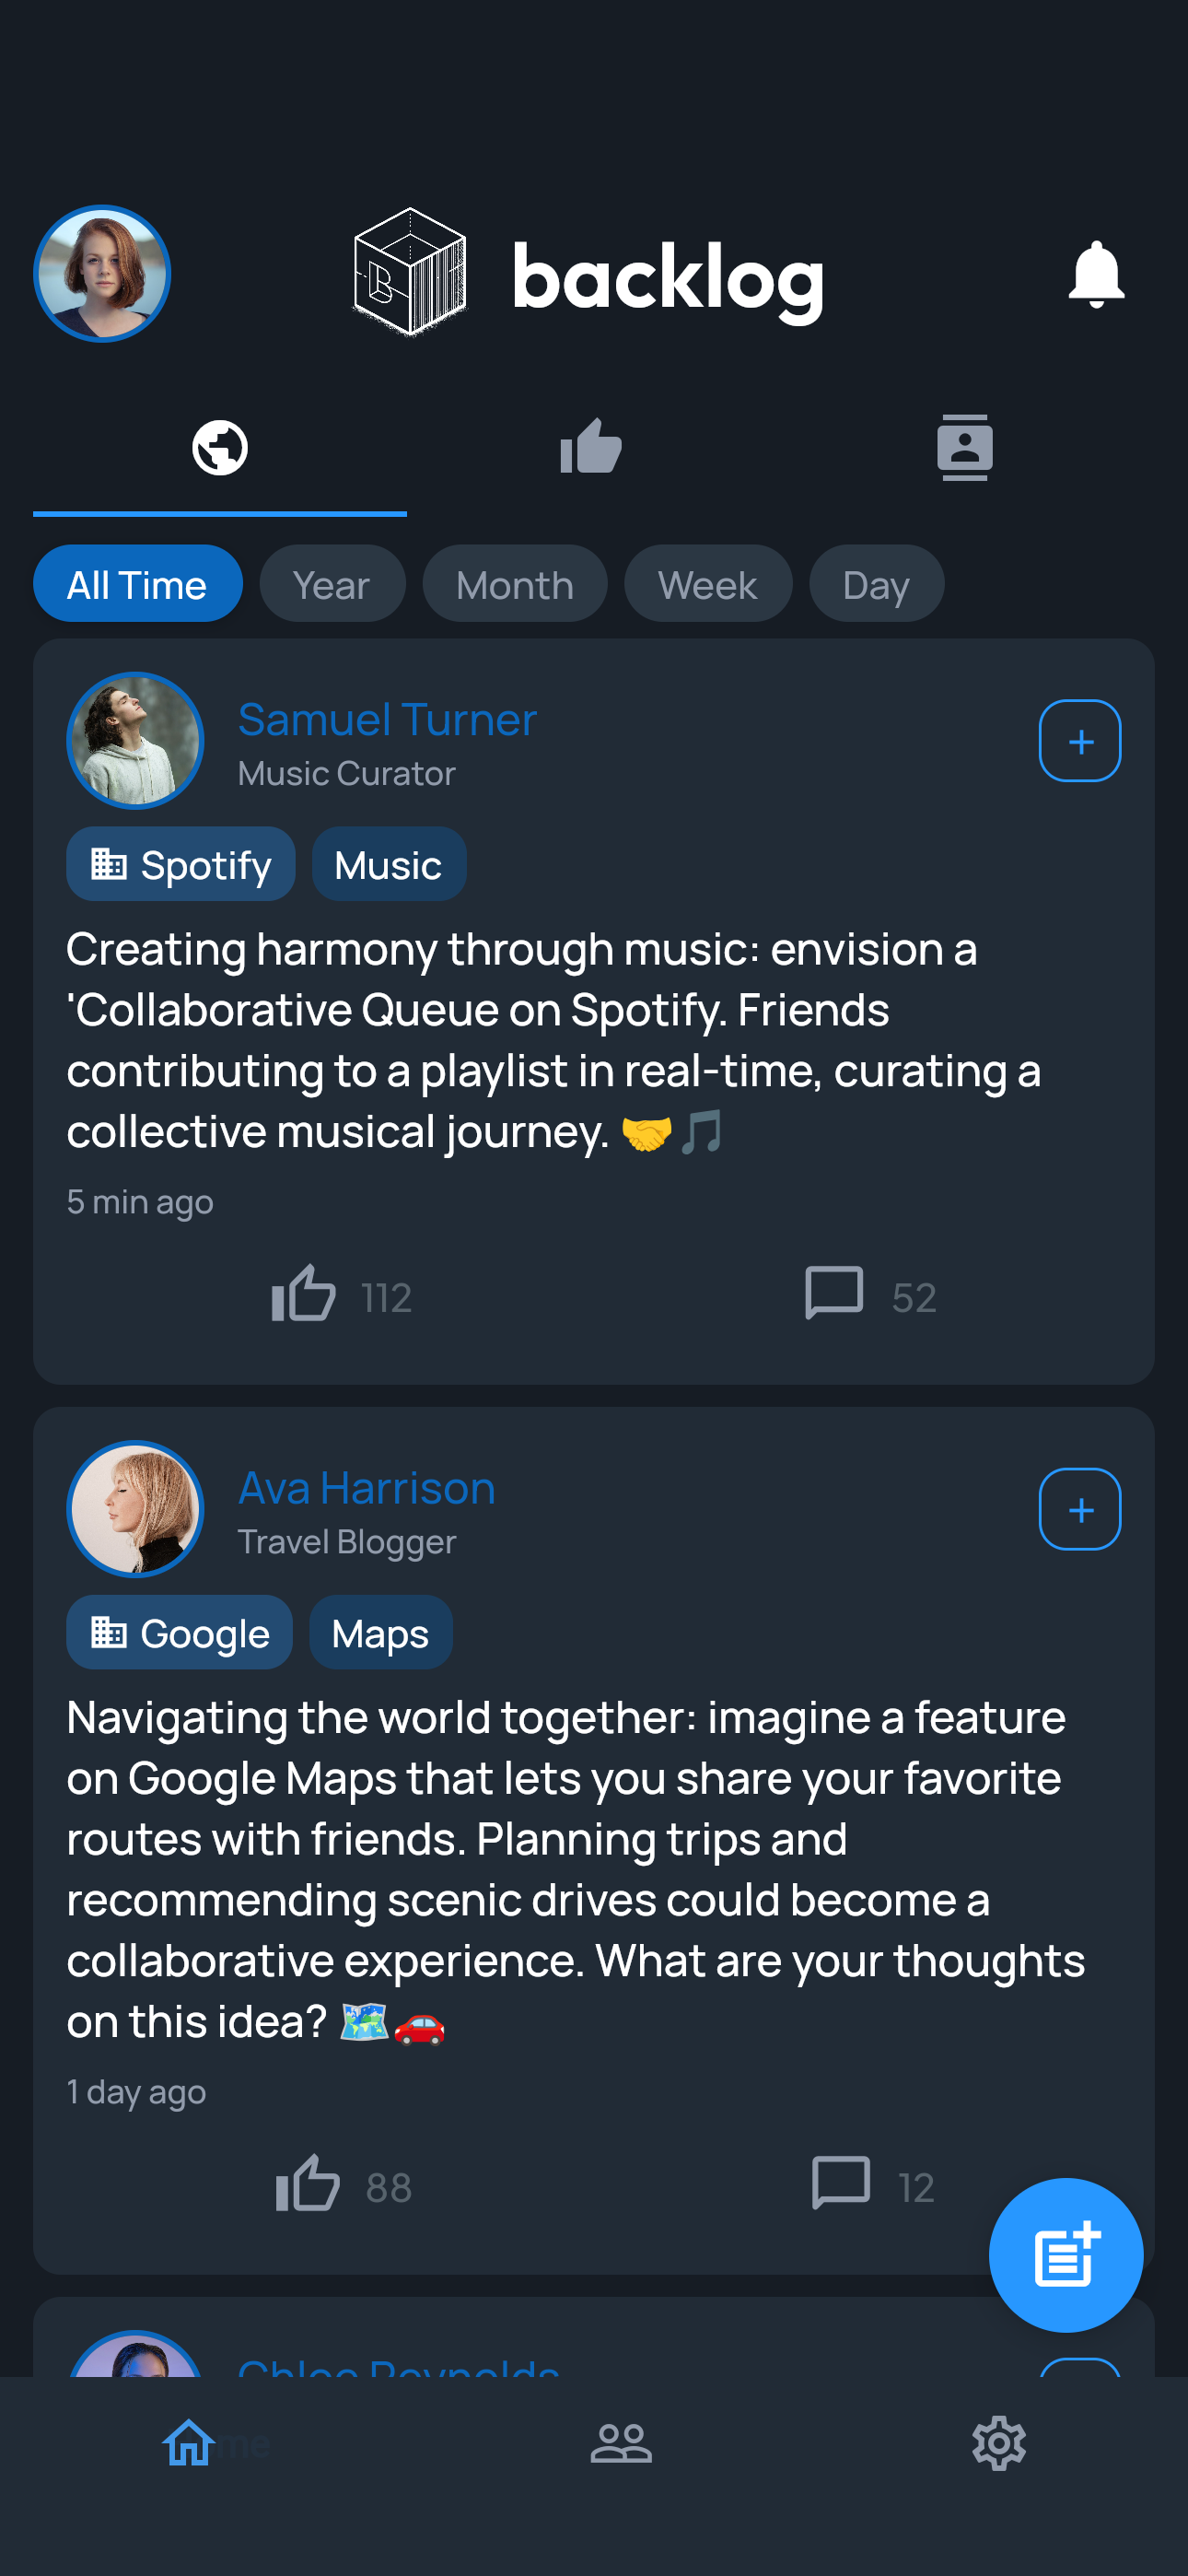Image resolution: width=1188 pixels, height=2576 pixels.
Task: Filter posts by Week
Action: pyautogui.click(x=707, y=584)
